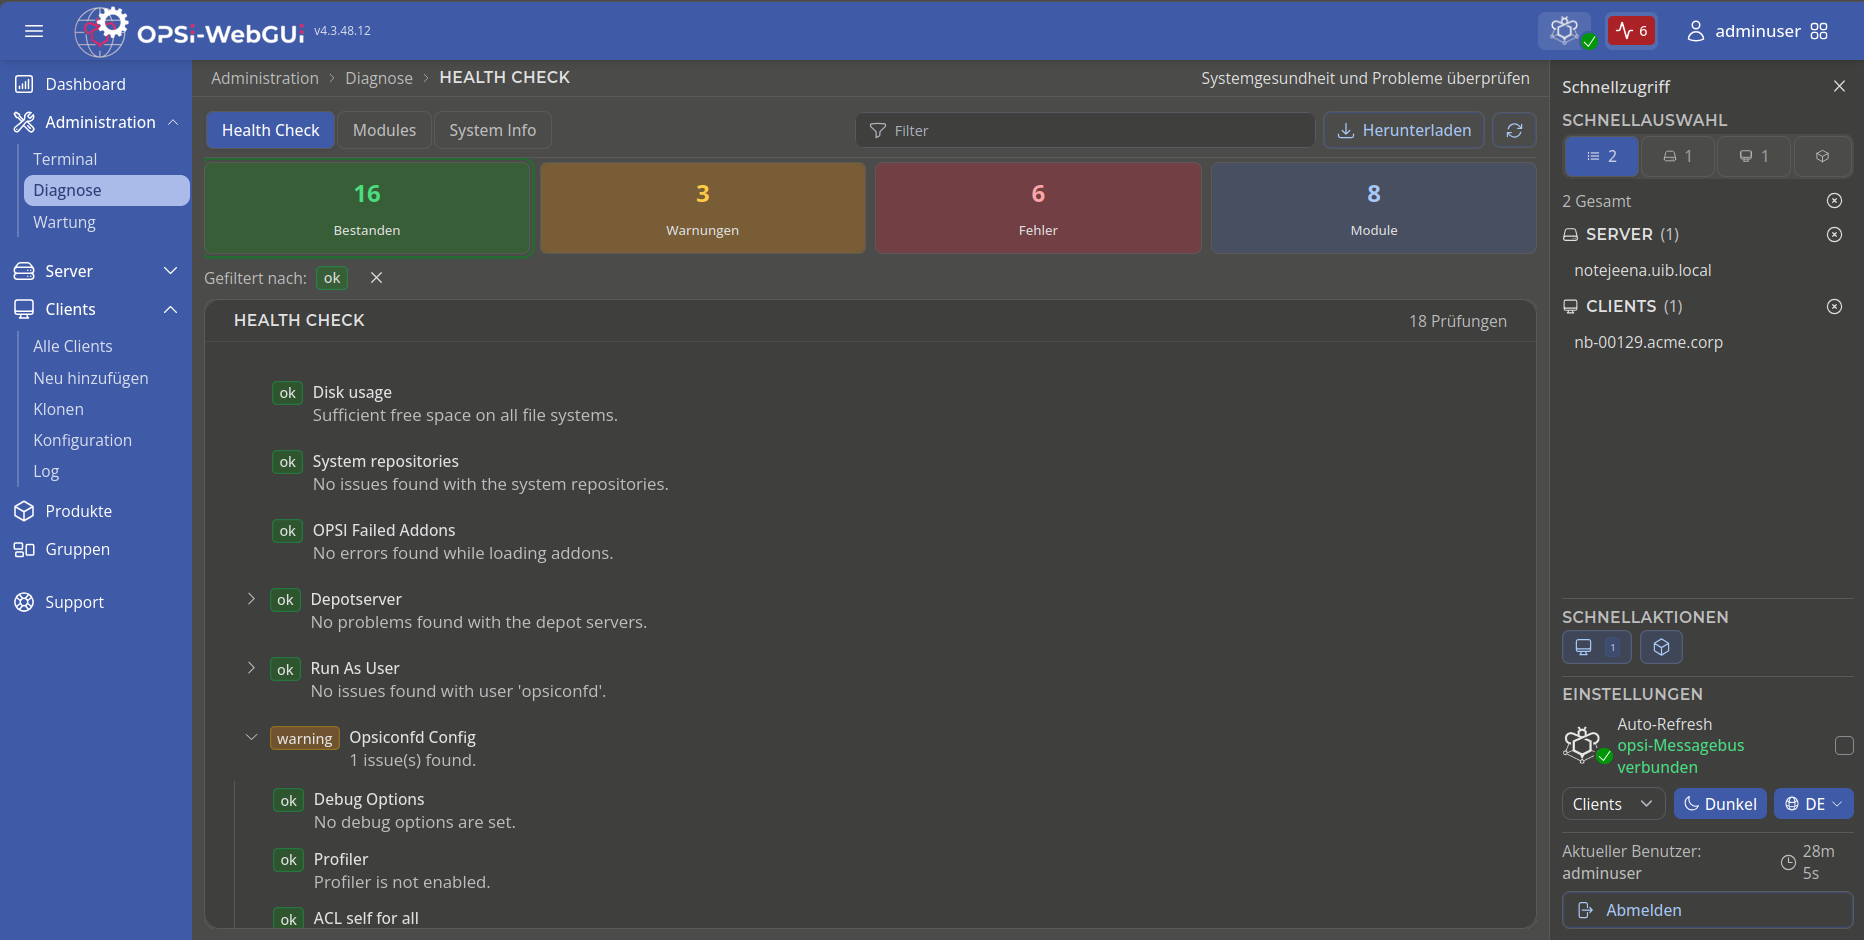1864x940 pixels.
Task: Select the products selection tab
Action: point(1822,156)
